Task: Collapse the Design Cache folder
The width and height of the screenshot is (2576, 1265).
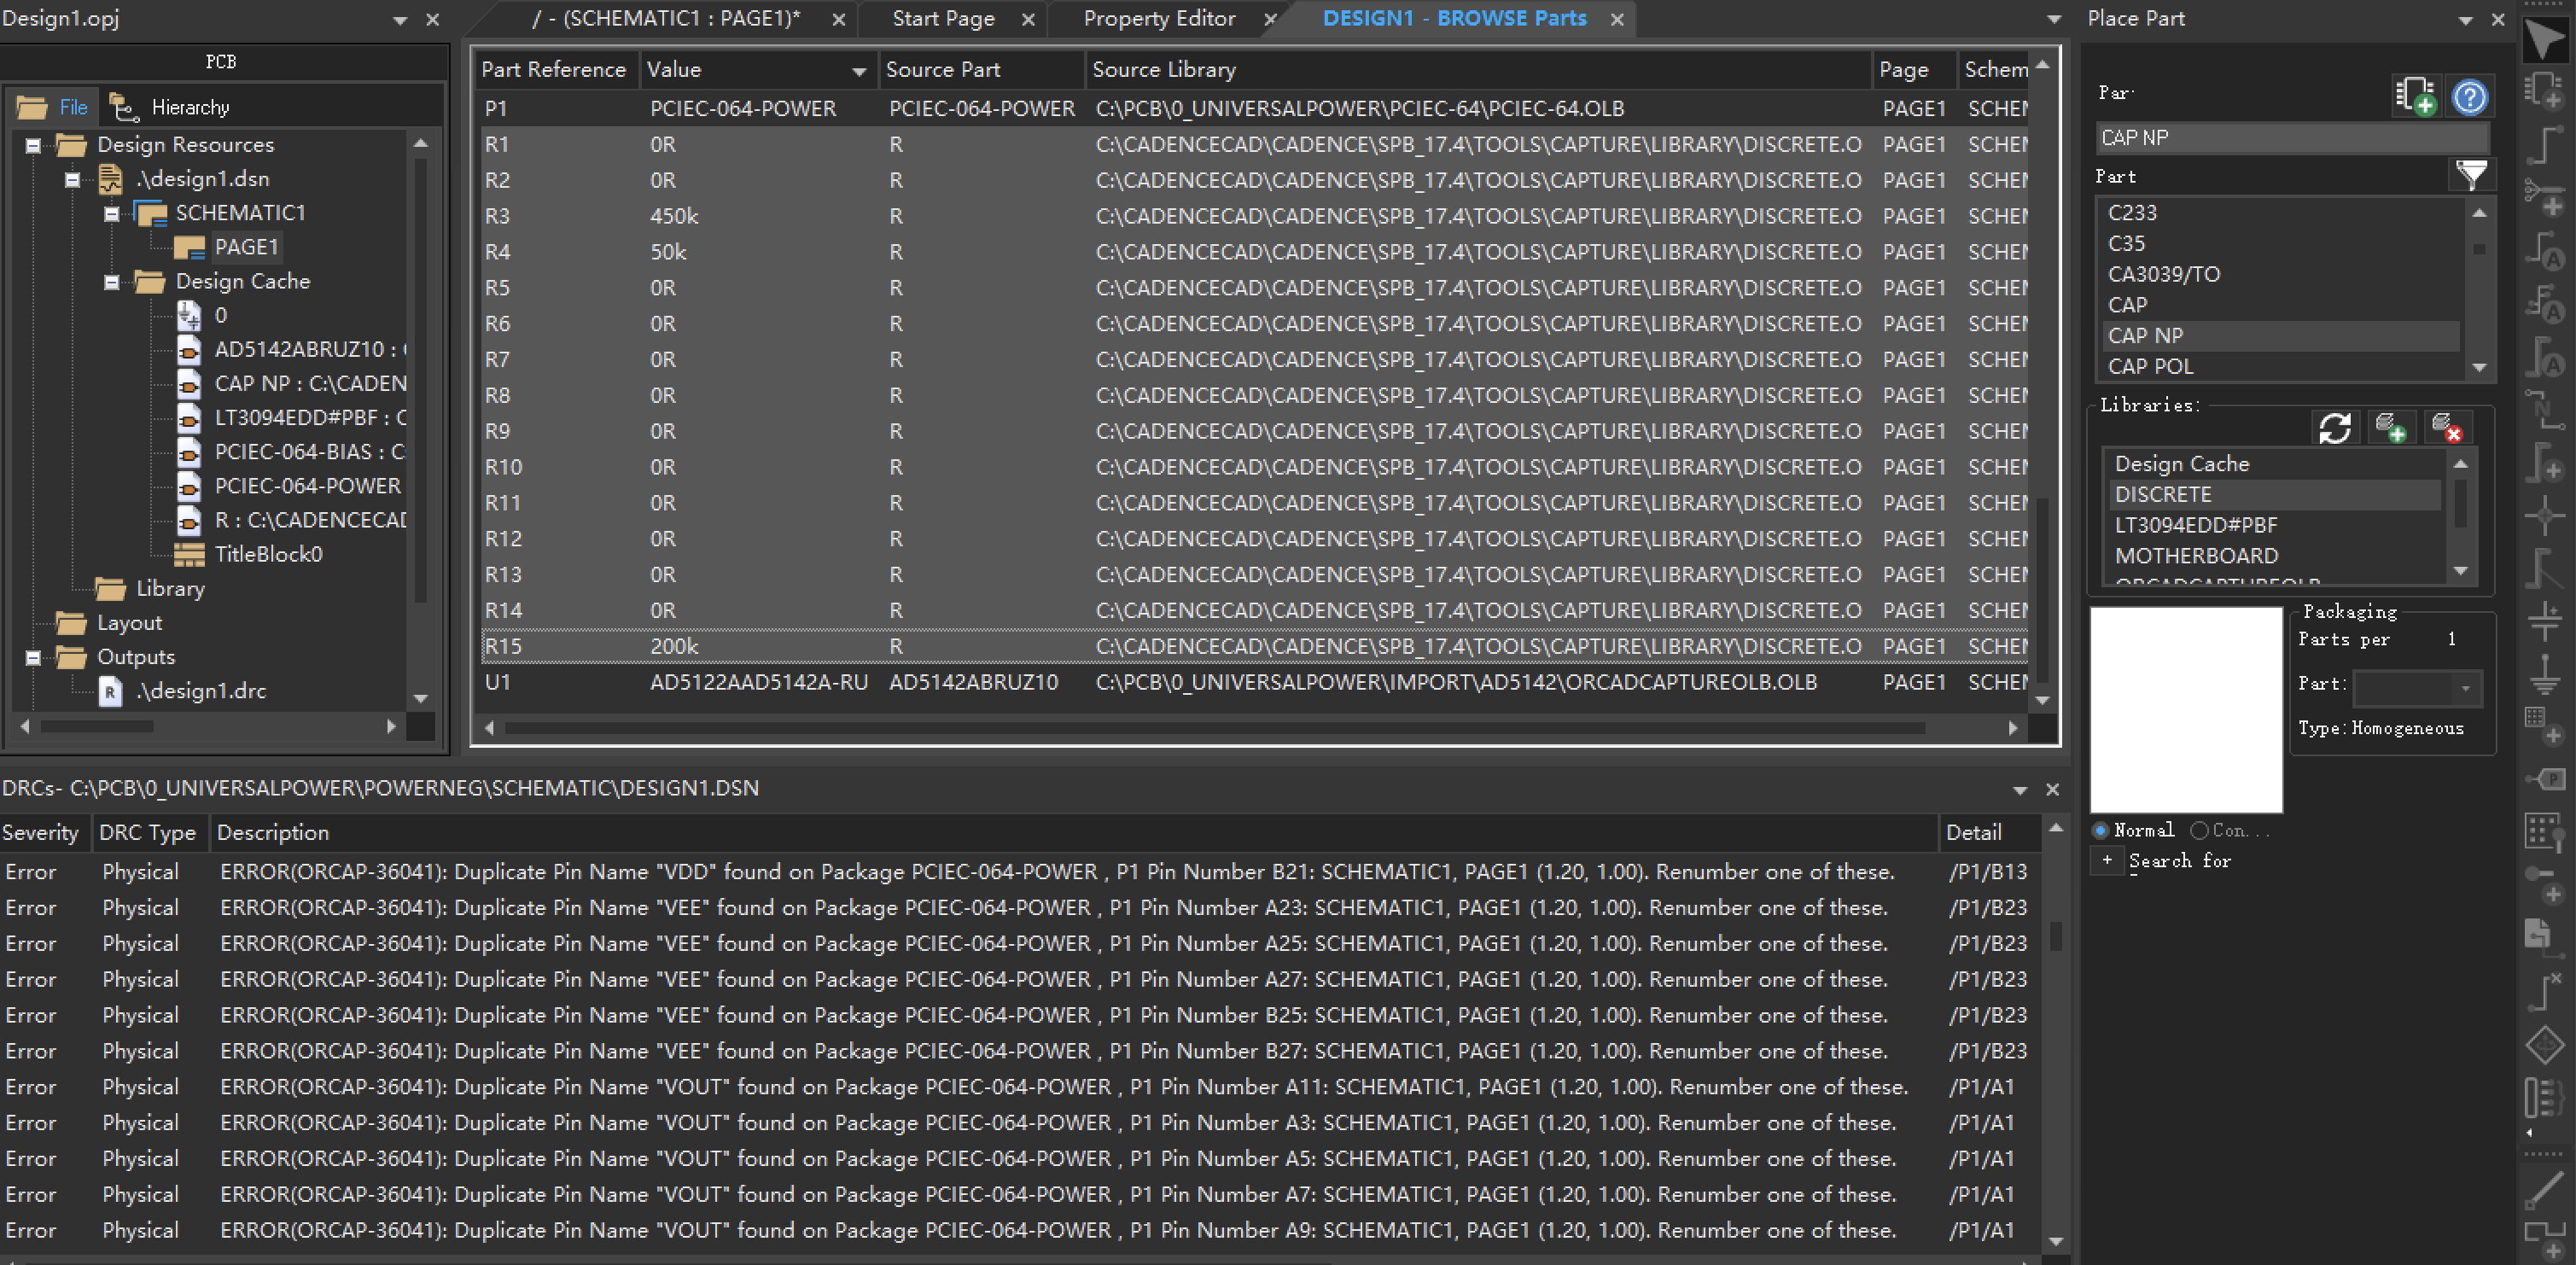Action: click(x=112, y=282)
